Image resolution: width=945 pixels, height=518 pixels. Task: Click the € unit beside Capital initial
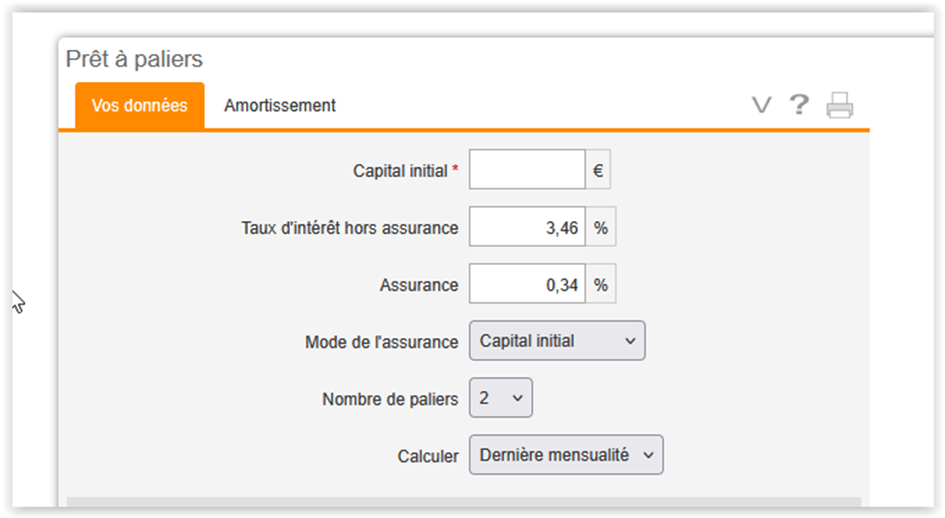click(x=598, y=170)
